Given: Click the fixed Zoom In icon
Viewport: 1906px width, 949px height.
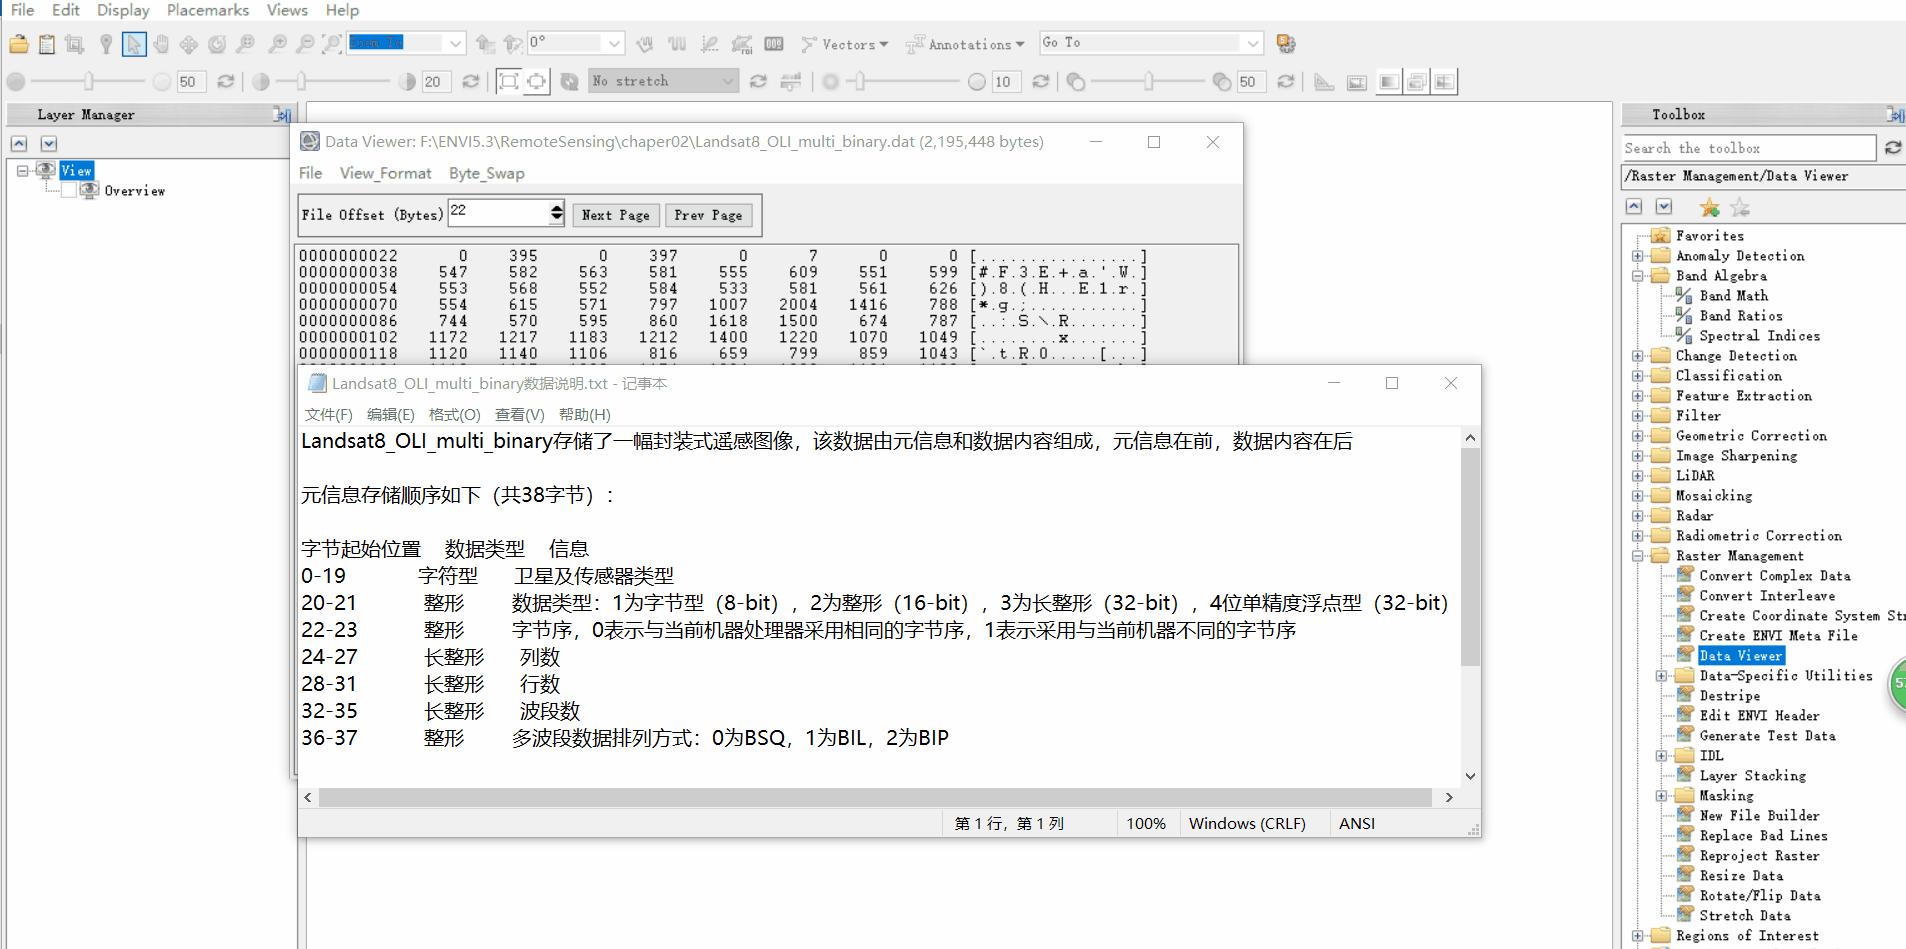Looking at the screenshot, I should [x=278, y=44].
